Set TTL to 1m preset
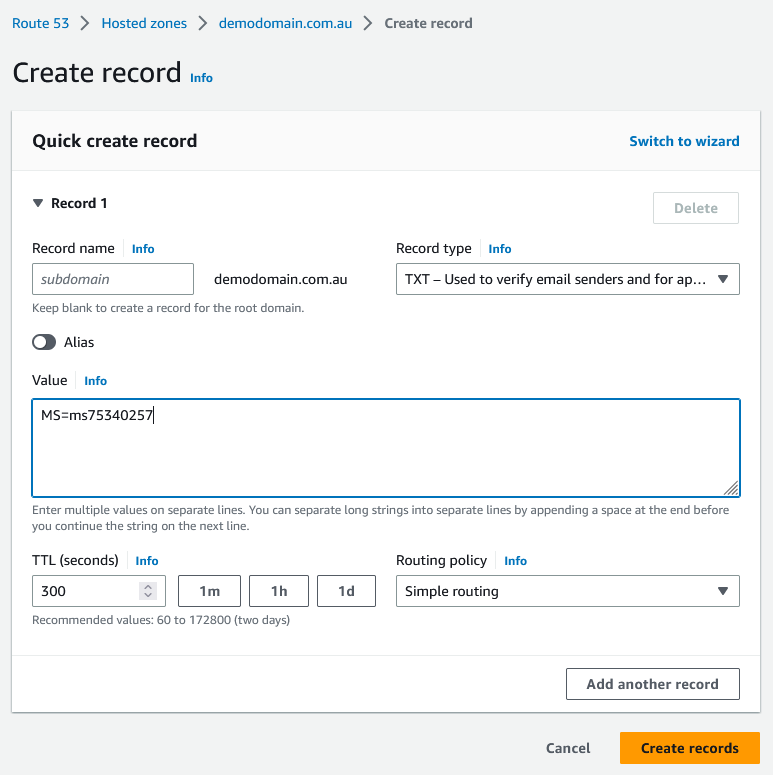Screen dimensions: 773x775 [209, 591]
